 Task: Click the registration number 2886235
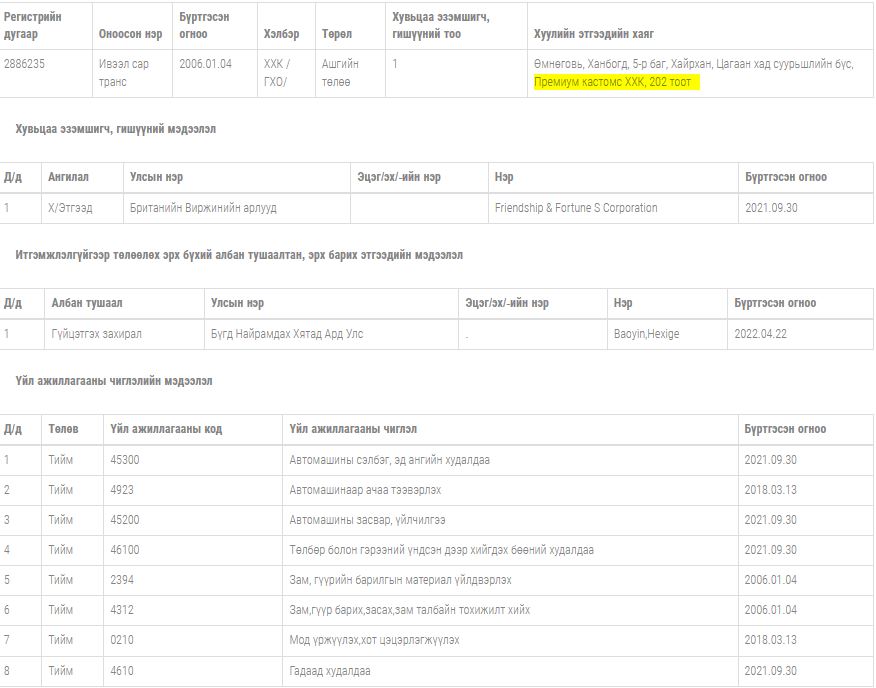click(25, 64)
